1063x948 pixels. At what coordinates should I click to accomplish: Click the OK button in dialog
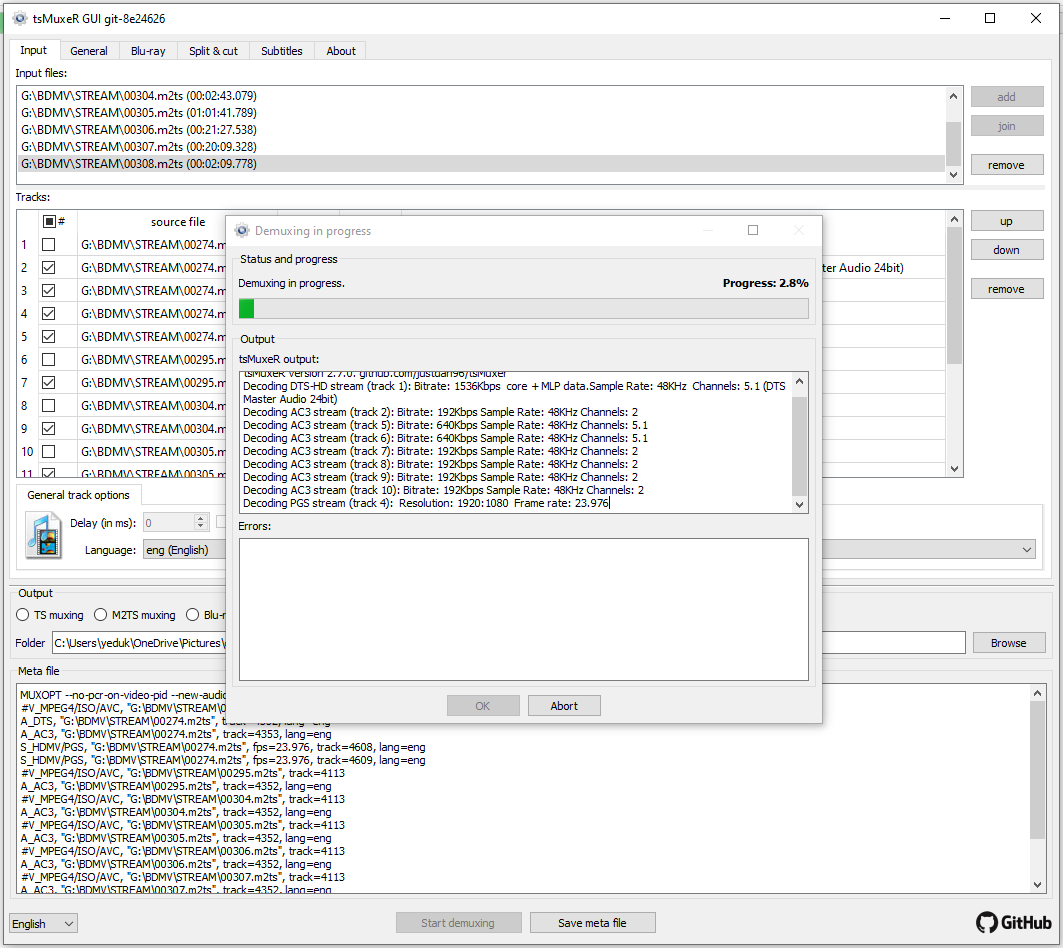coord(483,706)
